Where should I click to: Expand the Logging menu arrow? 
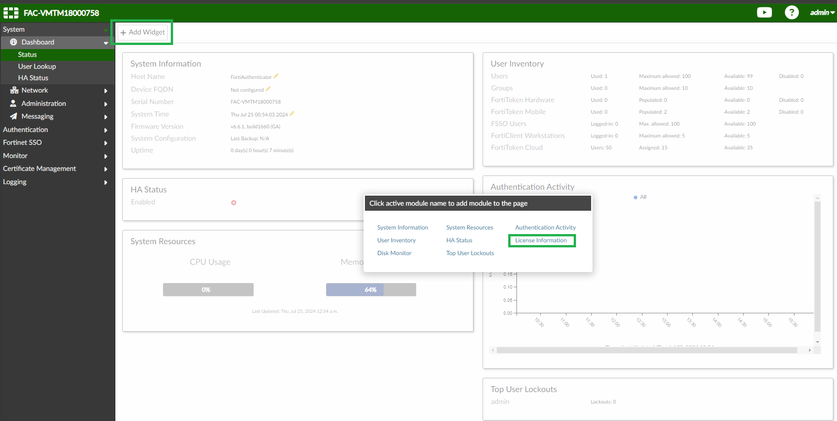coord(106,182)
